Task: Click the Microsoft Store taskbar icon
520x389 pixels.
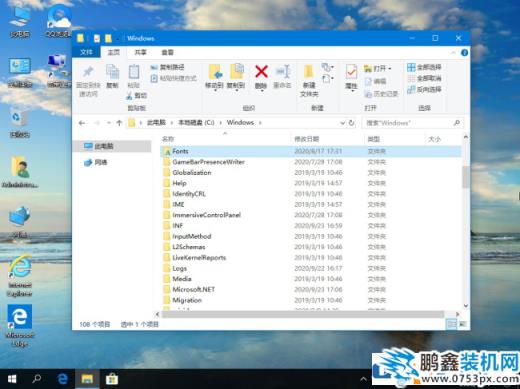Action: click(x=112, y=379)
